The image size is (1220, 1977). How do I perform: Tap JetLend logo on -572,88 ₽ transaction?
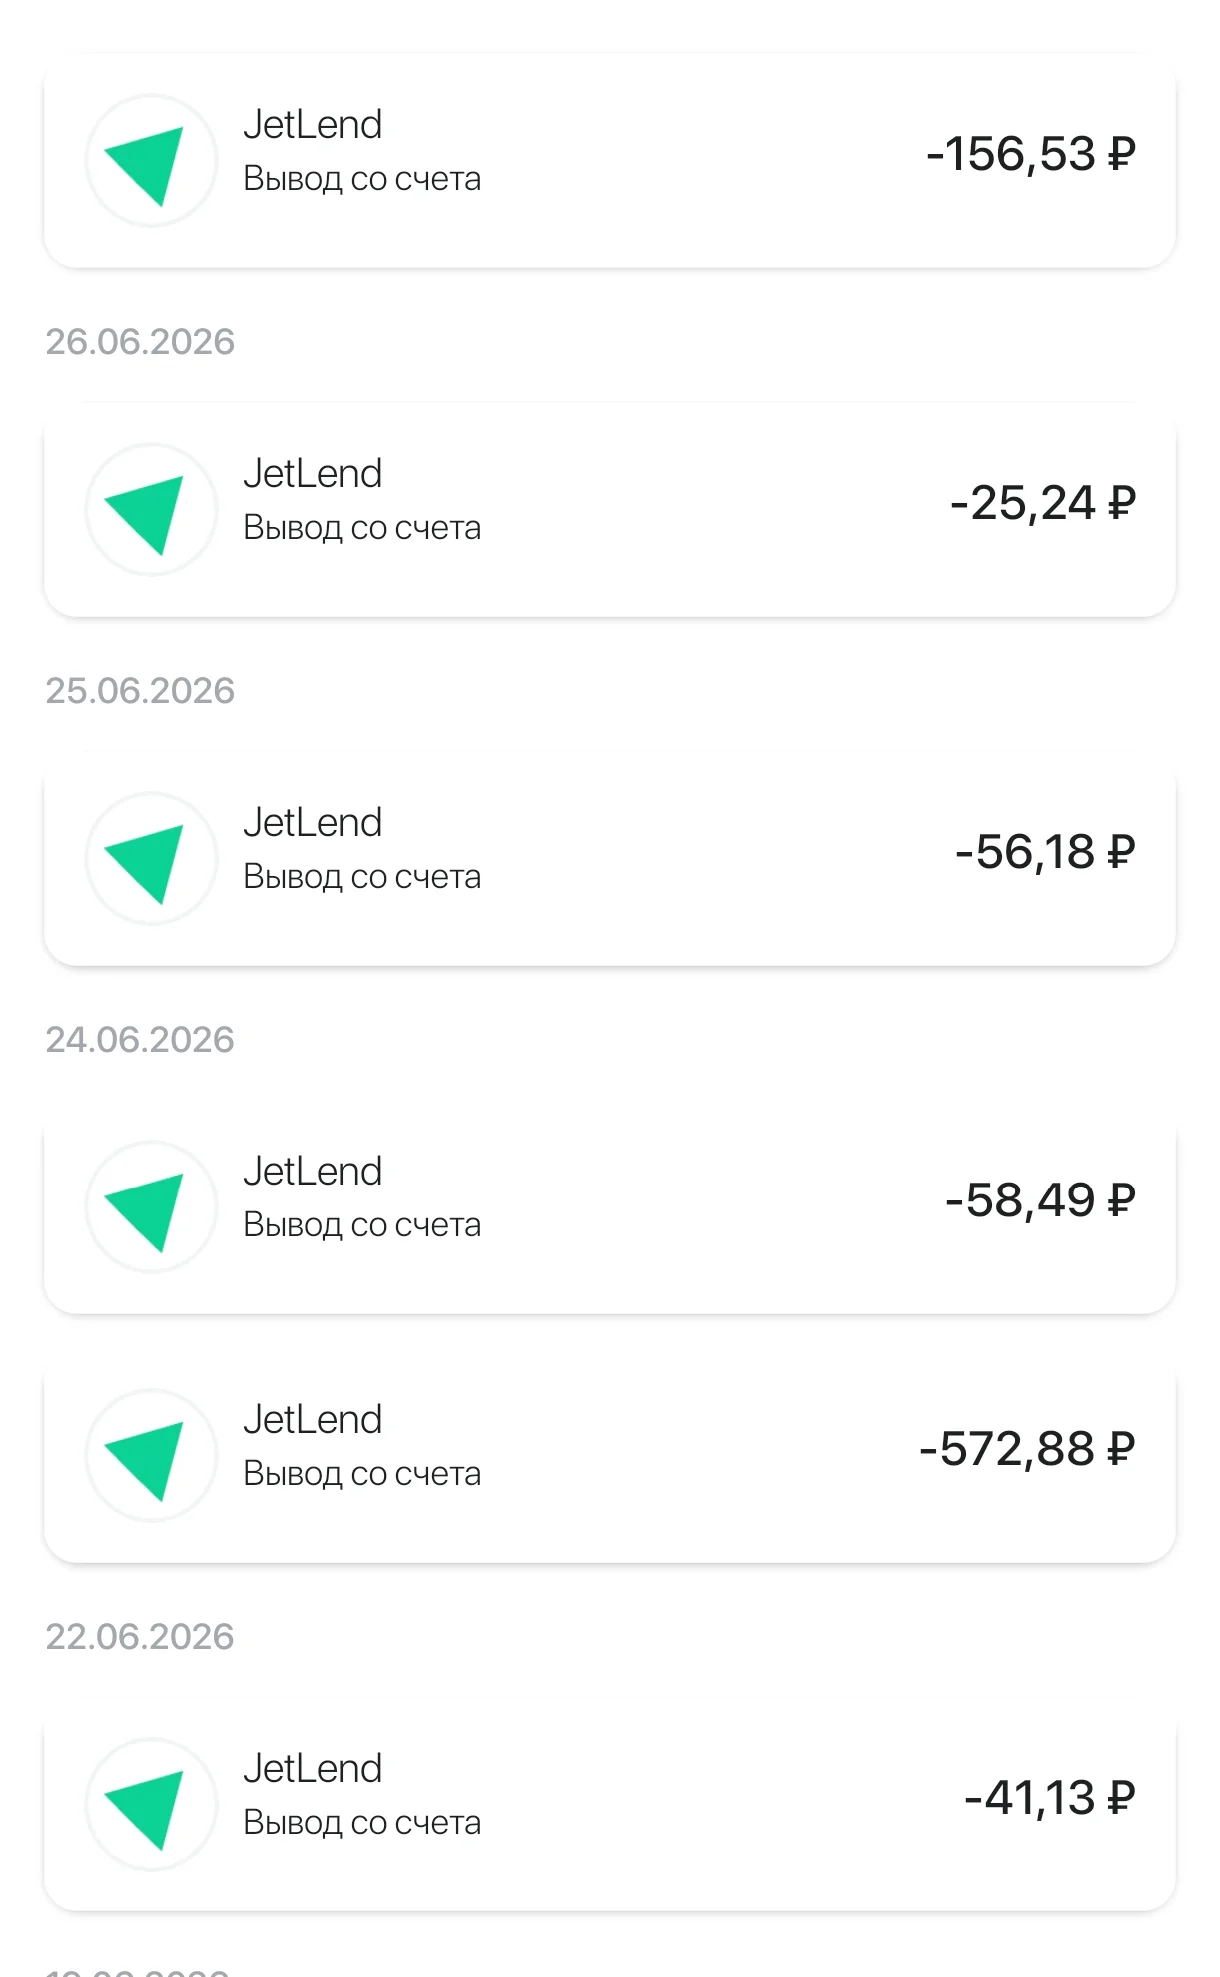151,1456
